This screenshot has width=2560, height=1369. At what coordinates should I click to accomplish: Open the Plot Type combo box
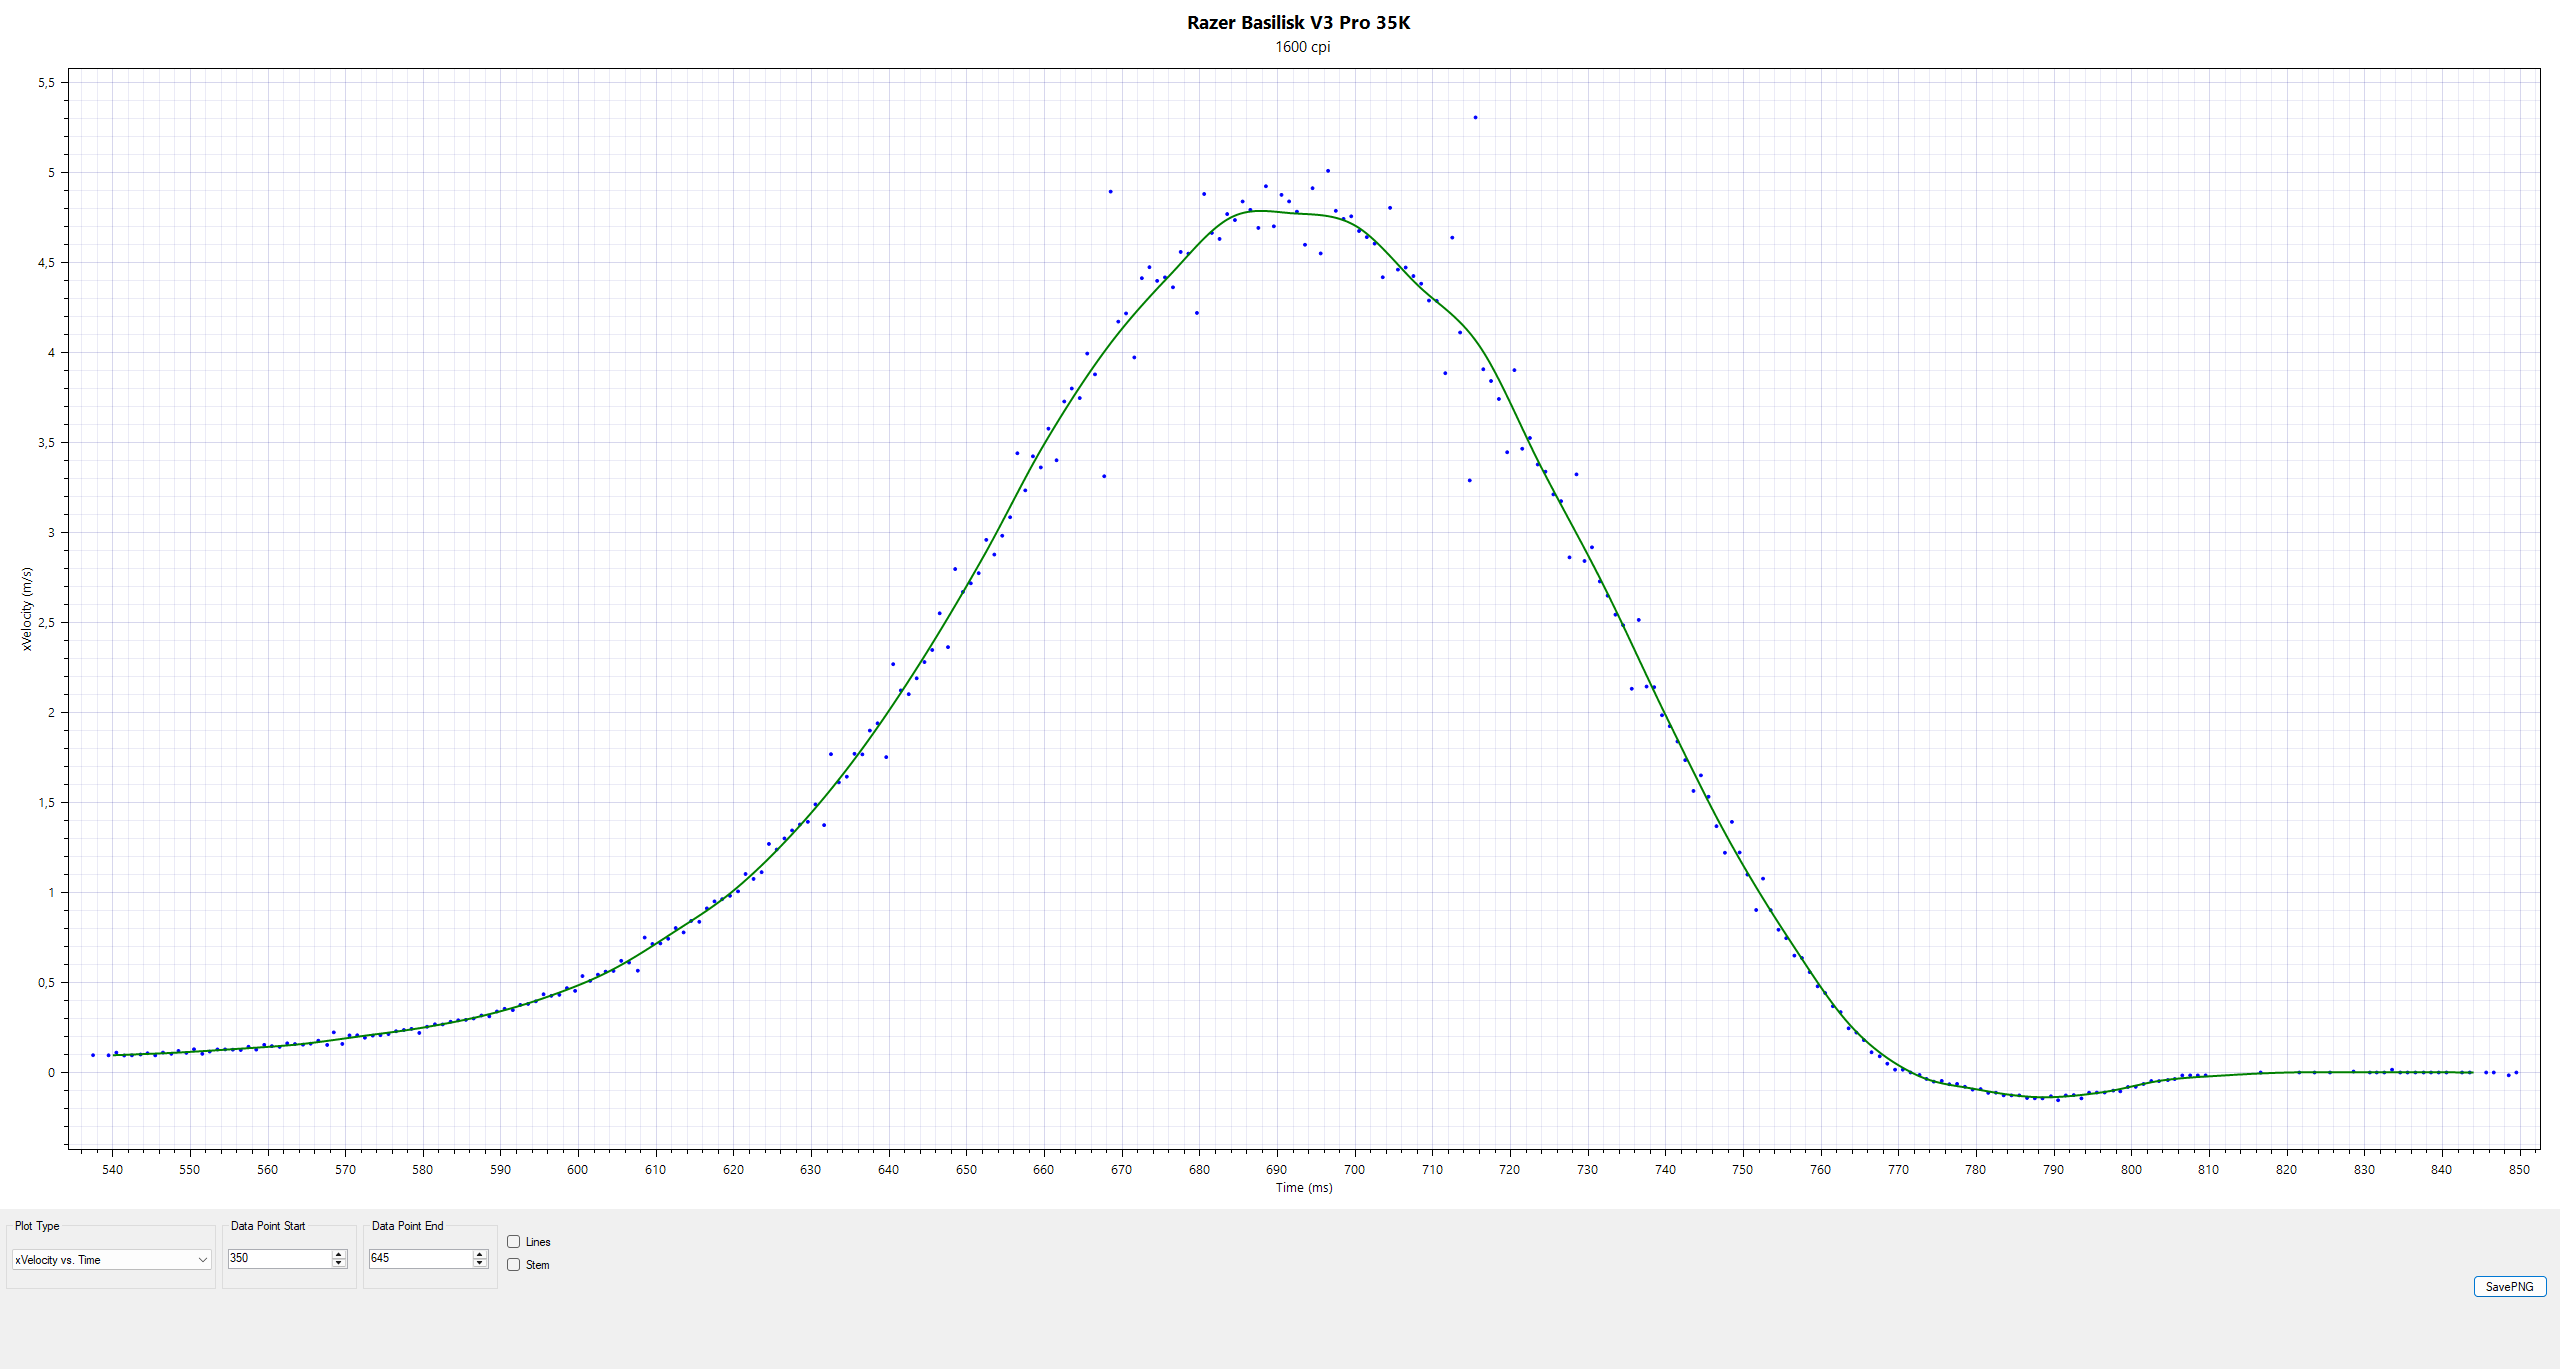111,1260
